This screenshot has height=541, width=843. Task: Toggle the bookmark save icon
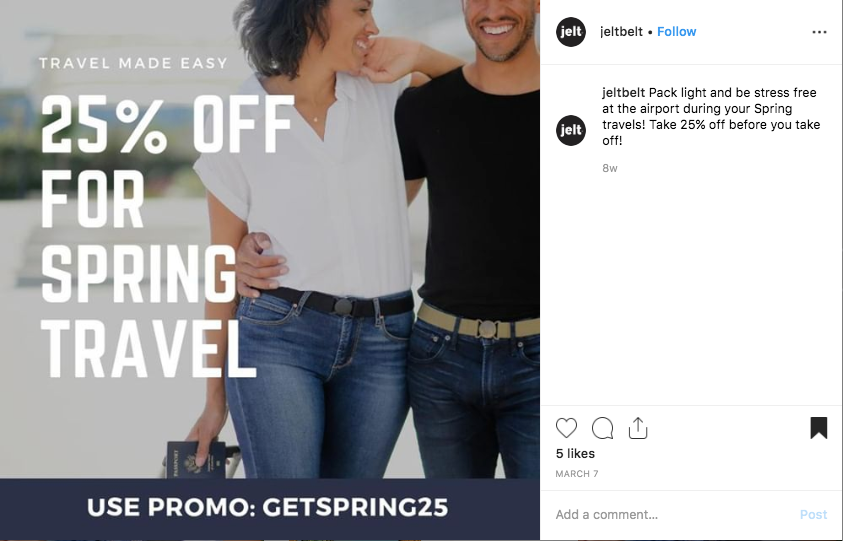click(x=819, y=428)
